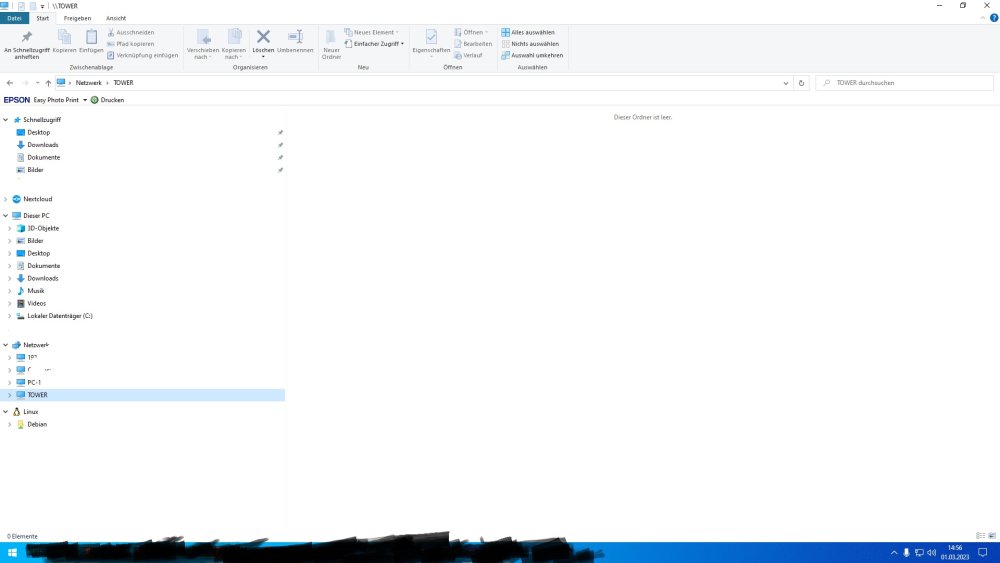Select Lokaler Datenträger (C:)
1000x563 pixels.
coord(59,316)
